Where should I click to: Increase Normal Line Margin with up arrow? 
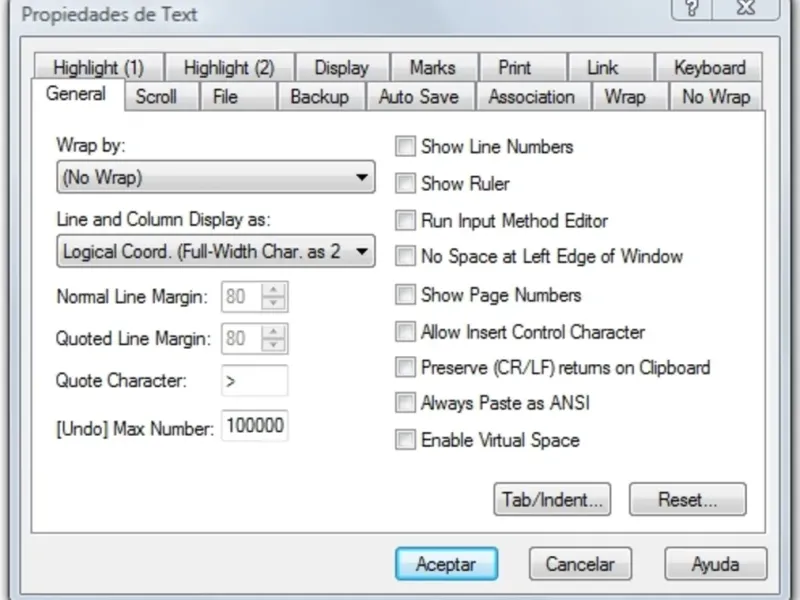click(x=274, y=290)
